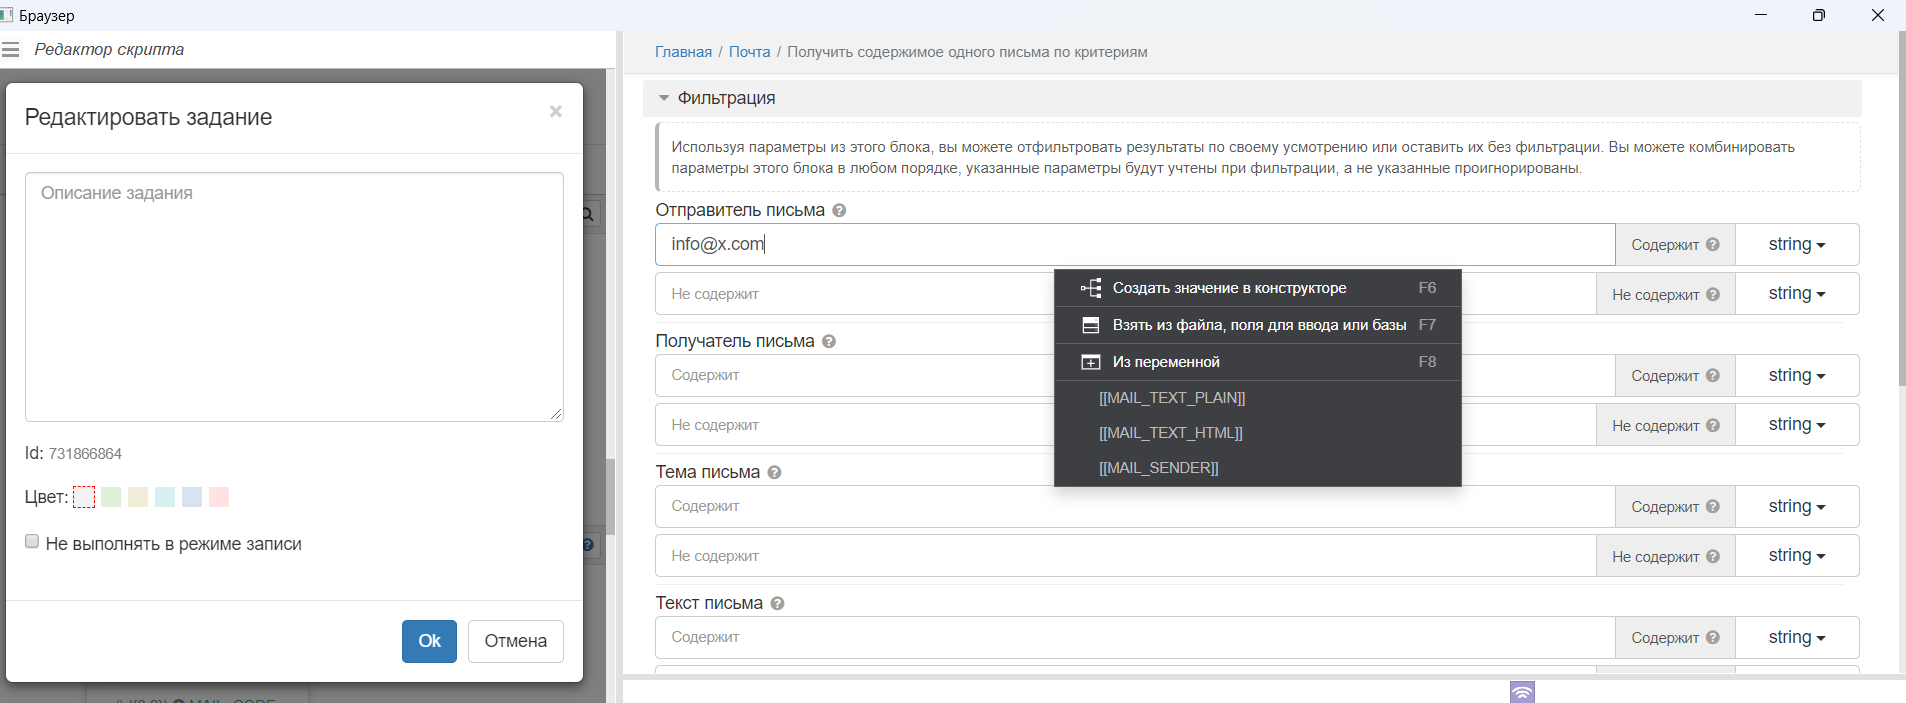Choose Взять из файла, поля для ввода или базы
Viewport: 1906px width, 703px height.
click(x=1258, y=325)
